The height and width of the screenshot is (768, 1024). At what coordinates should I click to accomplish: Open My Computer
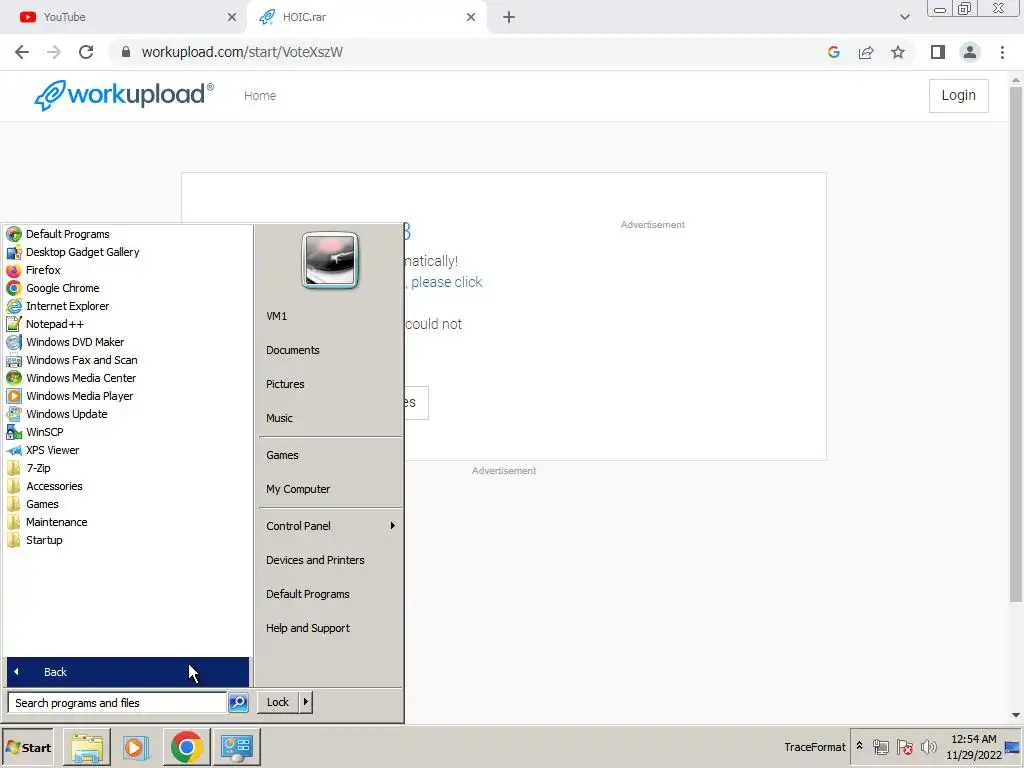pos(298,489)
